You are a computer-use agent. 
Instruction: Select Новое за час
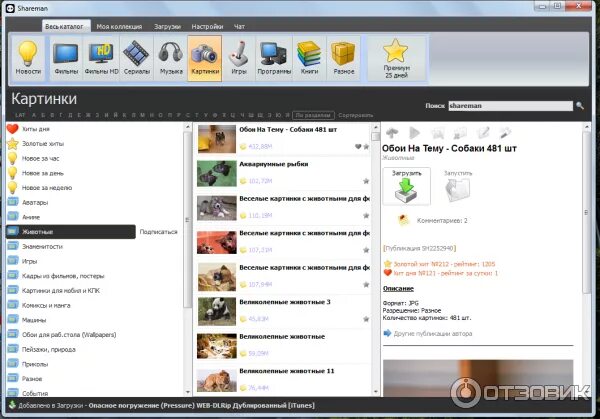(41, 158)
